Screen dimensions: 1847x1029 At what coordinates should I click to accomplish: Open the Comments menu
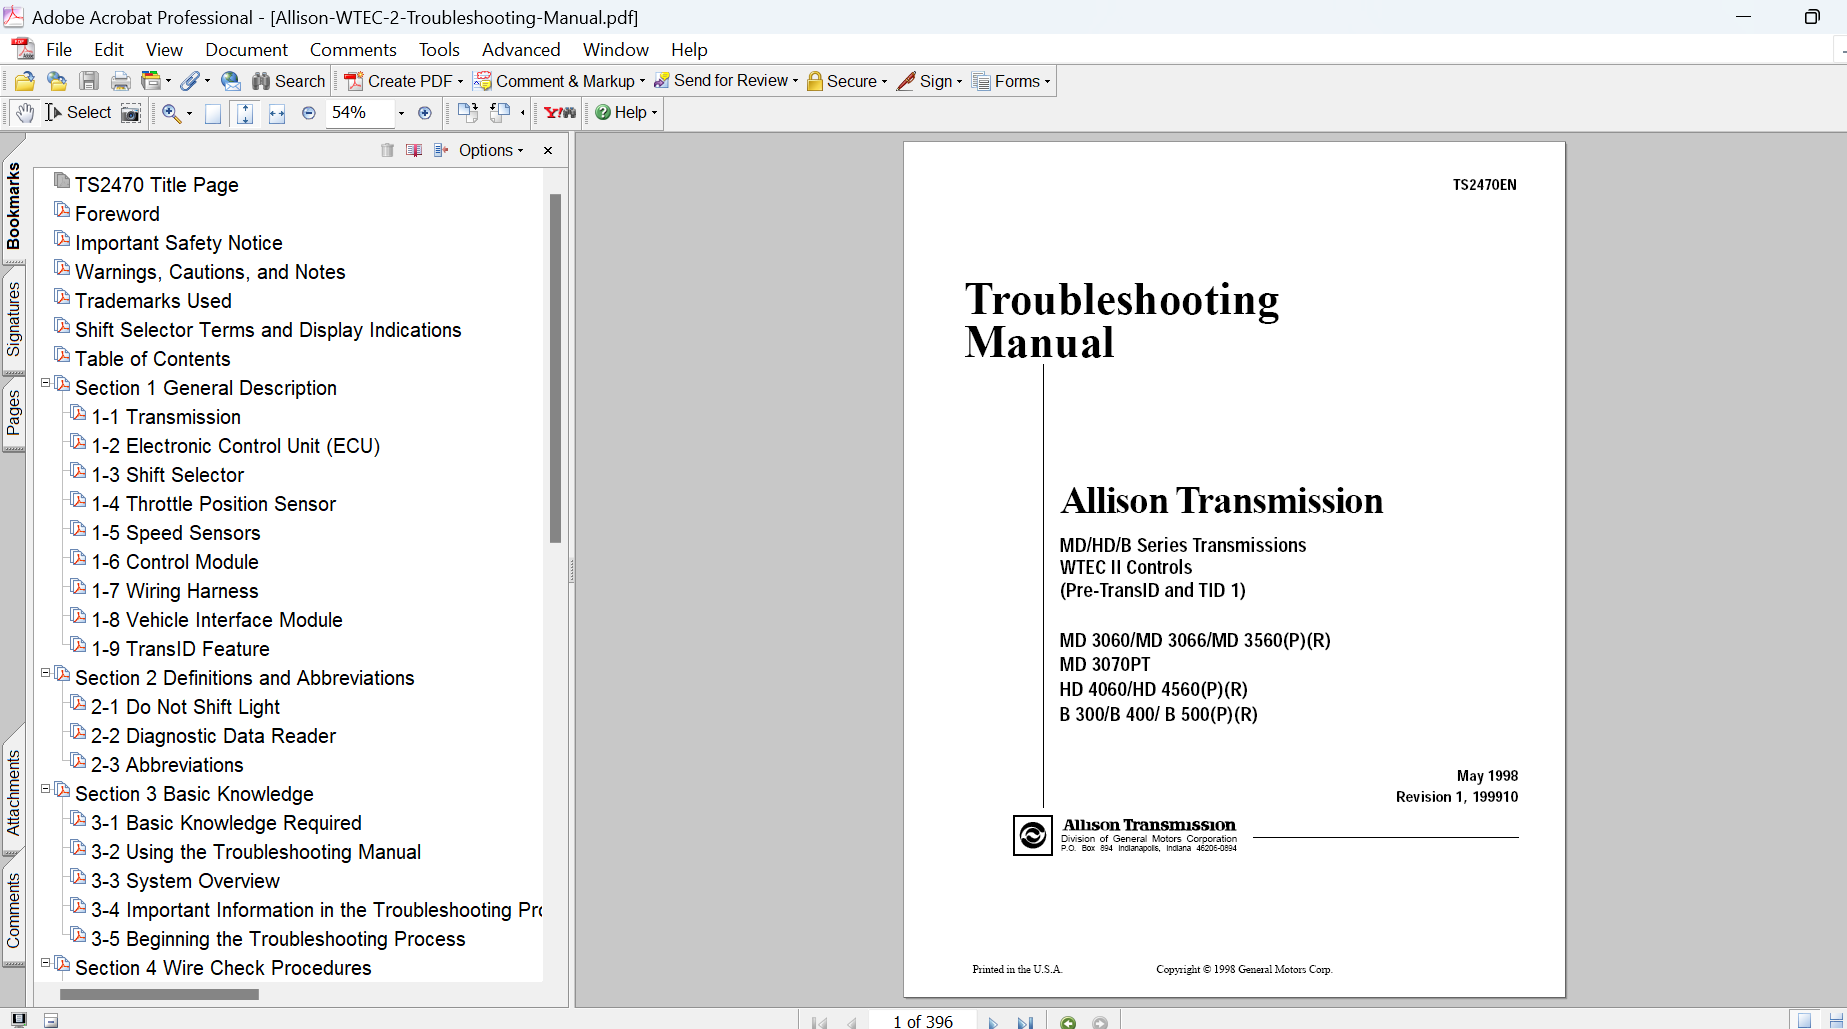353,50
